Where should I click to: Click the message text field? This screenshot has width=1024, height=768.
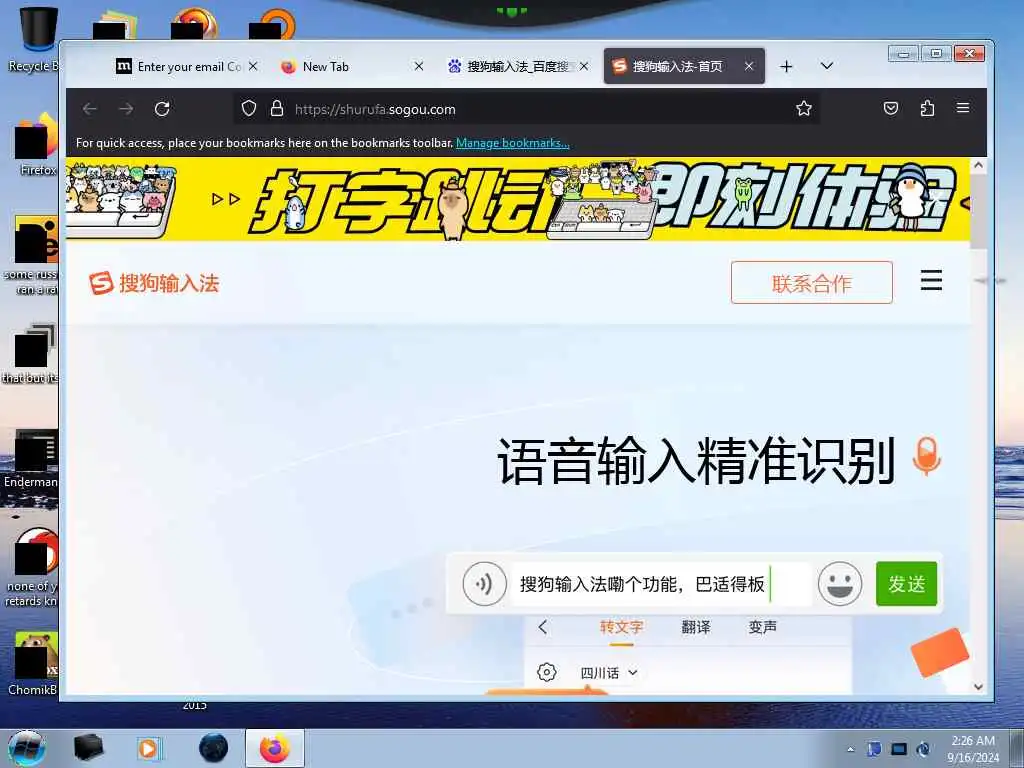(661, 584)
